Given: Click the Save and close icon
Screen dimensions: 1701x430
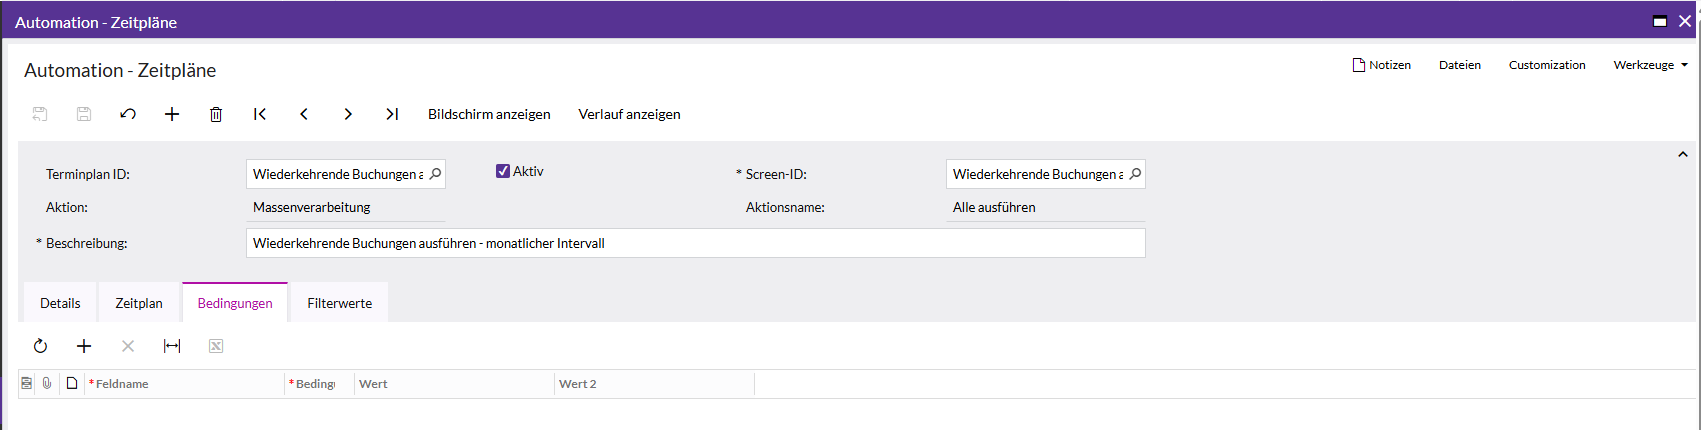Looking at the screenshot, I should (40, 114).
